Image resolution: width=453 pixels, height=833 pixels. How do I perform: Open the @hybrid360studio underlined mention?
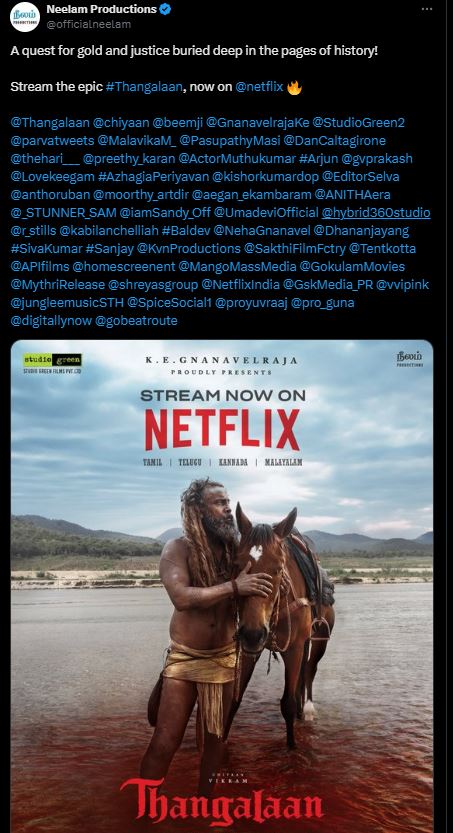click(x=376, y=213)
